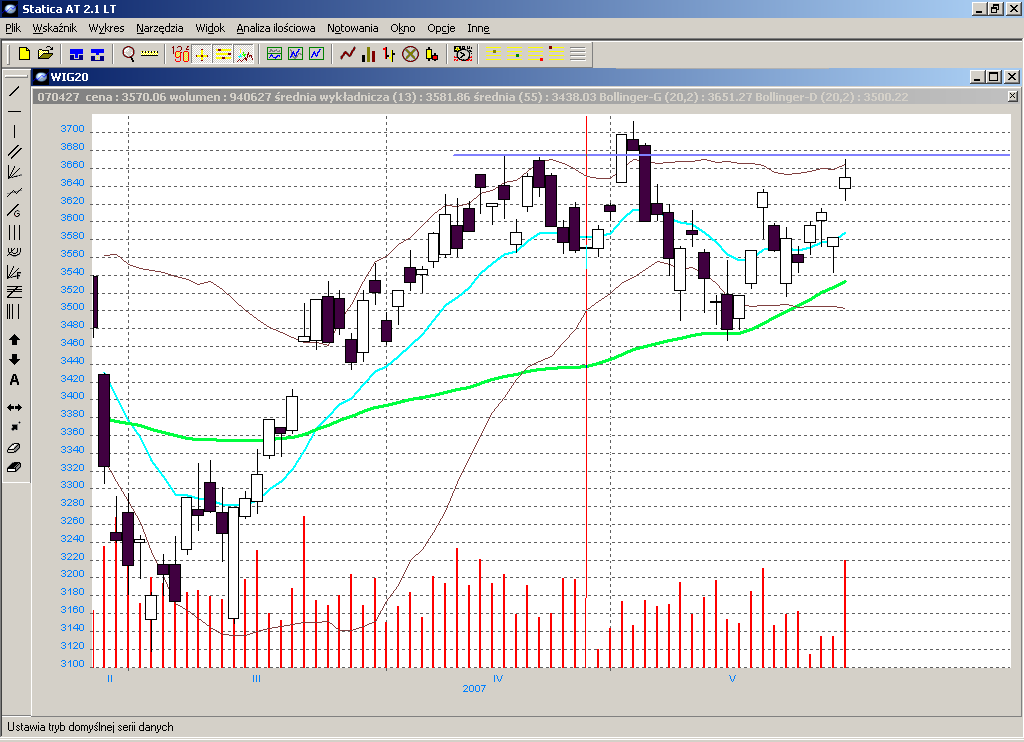Create a new chart file
Screen dimensions: 1024x742
[24, 54]
